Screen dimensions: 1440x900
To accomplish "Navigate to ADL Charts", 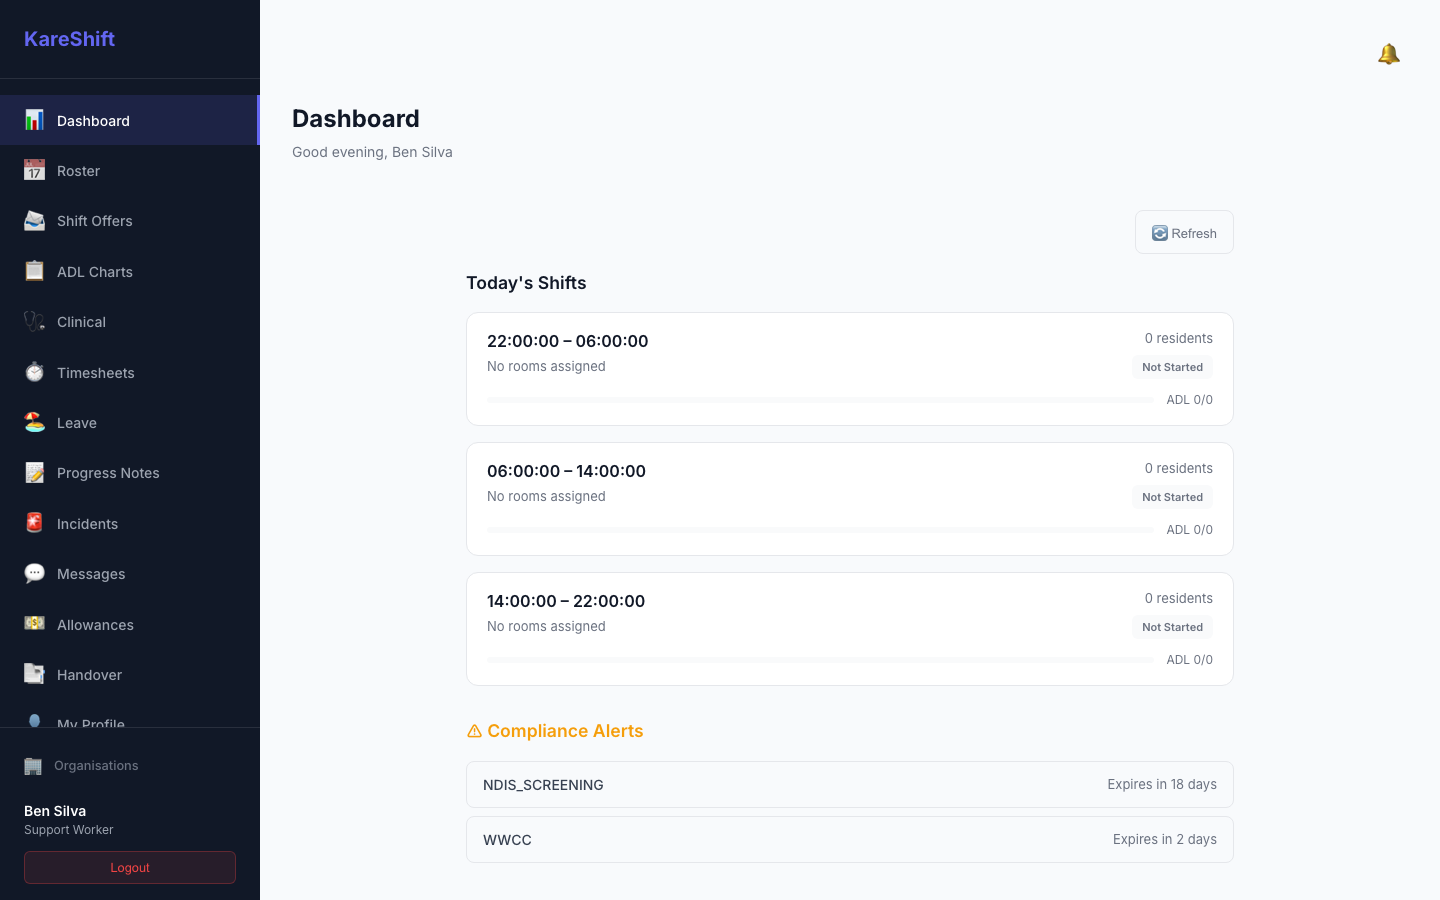I will click(x=130, y=271).
